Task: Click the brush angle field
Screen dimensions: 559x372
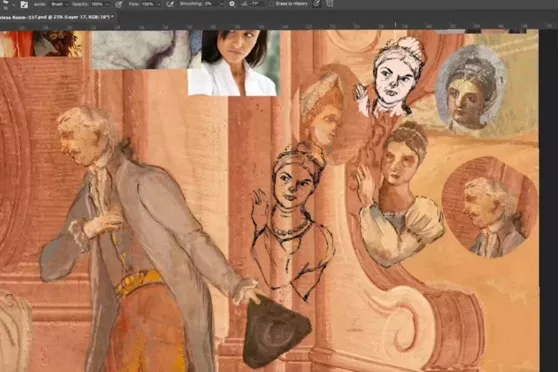Action: point(256,4)
